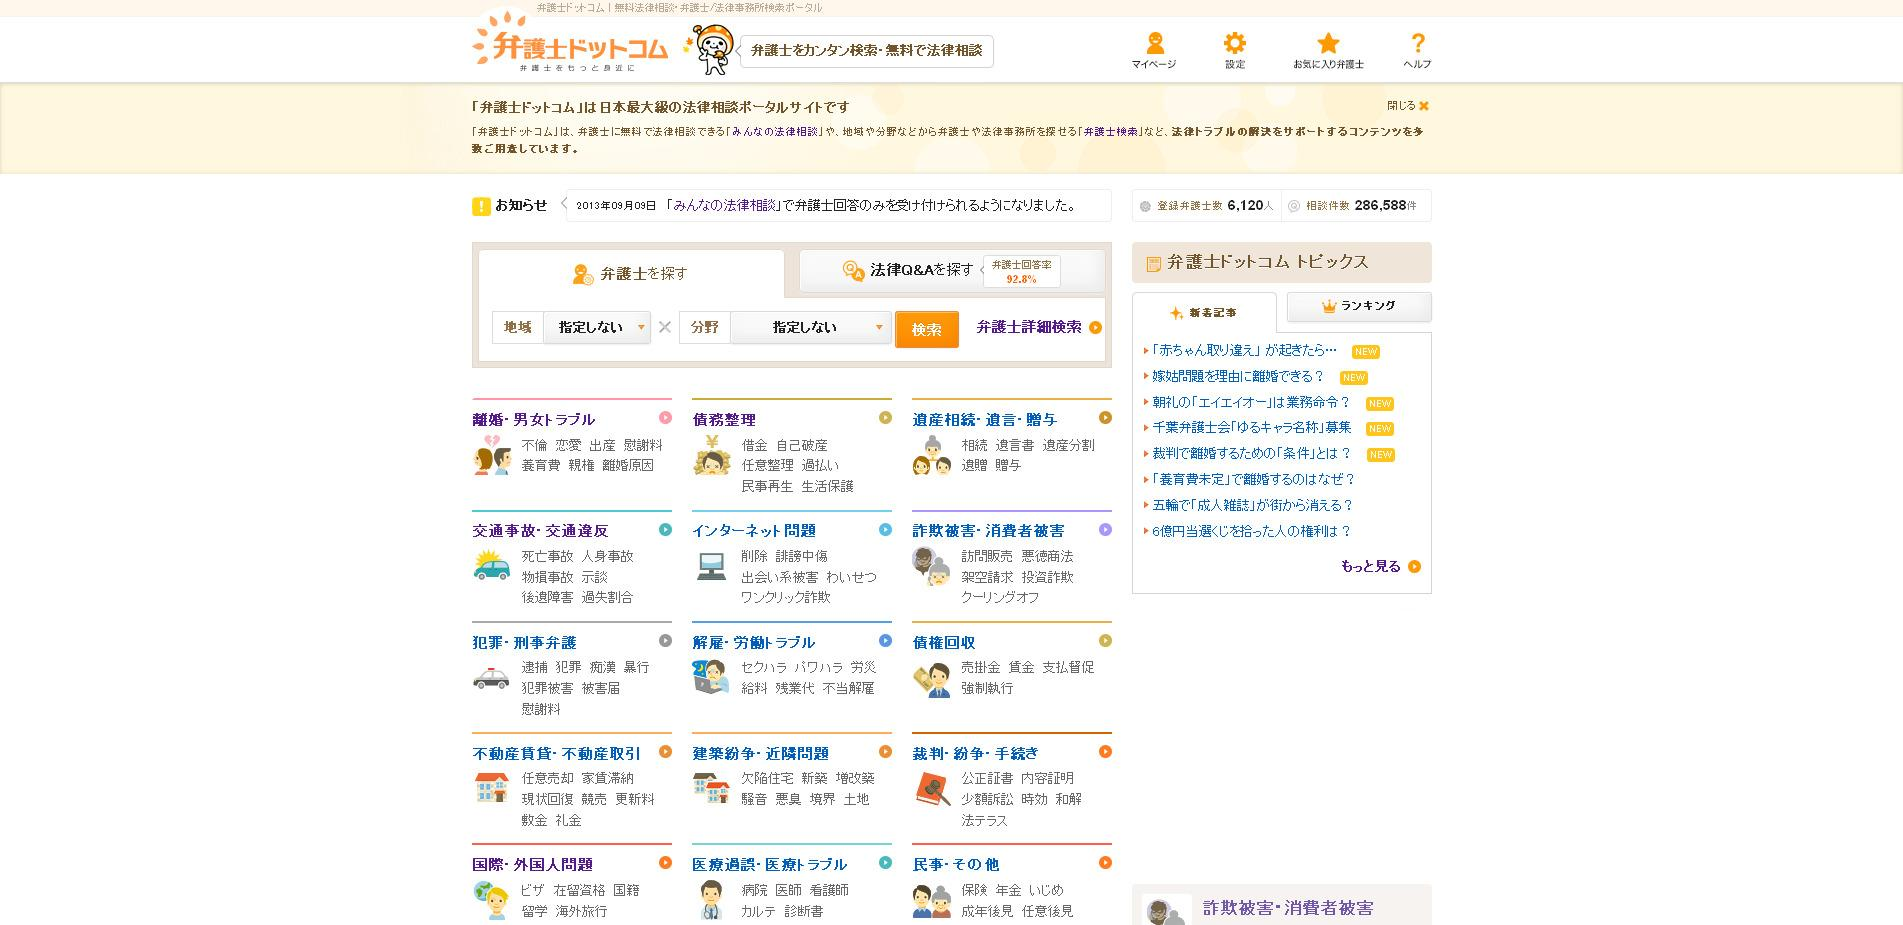Open 弁護士詳細検索 advanced search link
Image resolution: width=1903 pixels, height=925 pixels.
pos(1039,327)
